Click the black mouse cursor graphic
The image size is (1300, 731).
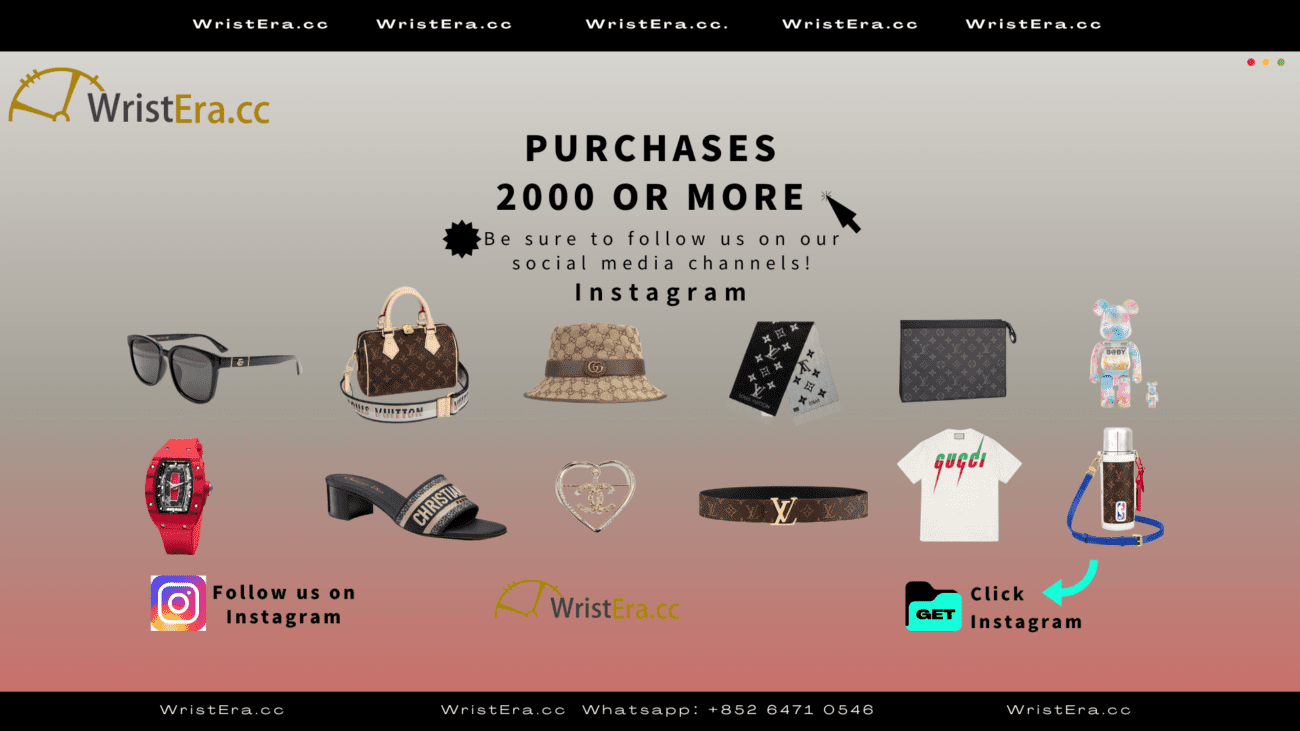tap(841, 212)
